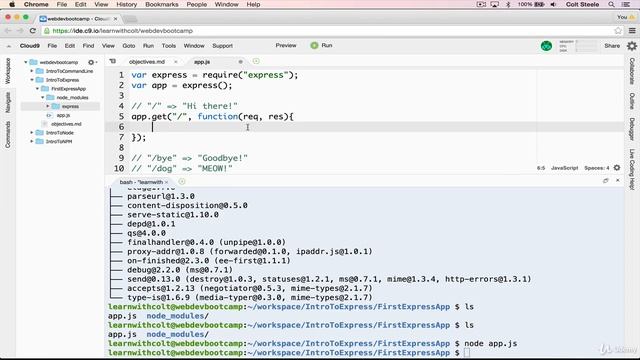Expand the IntroToCommandLine folder
The width and height of the screenshot is (640, 360).
pyautogui.click(x=32, y=71)
